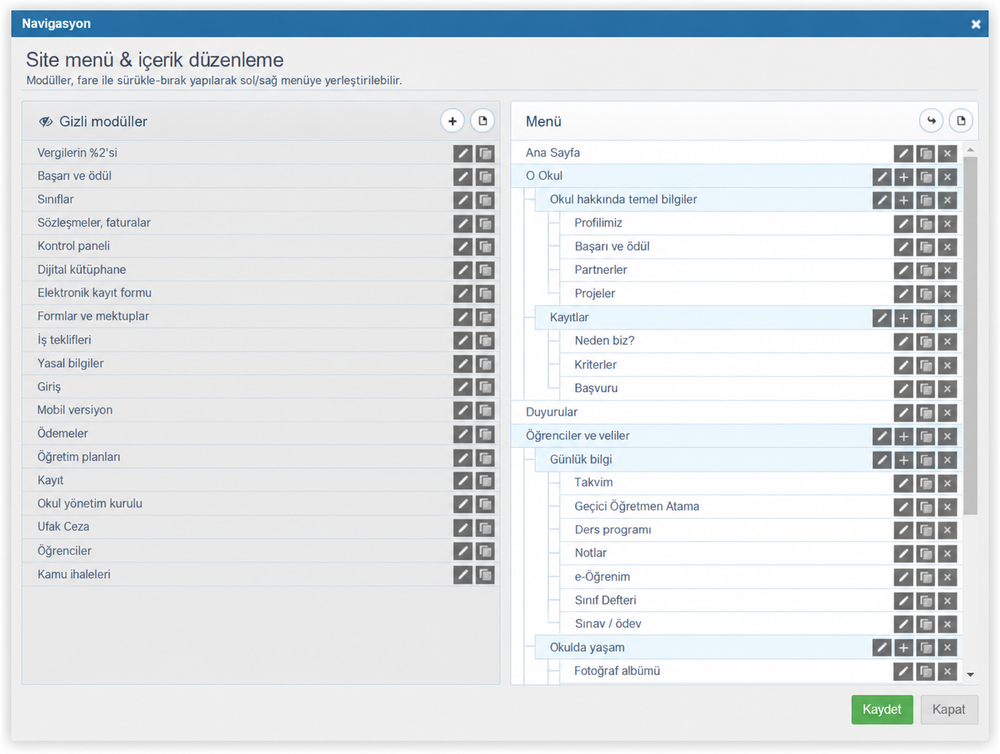
Task: Edit the Duyurular menu entry
Action: [903, 413]
